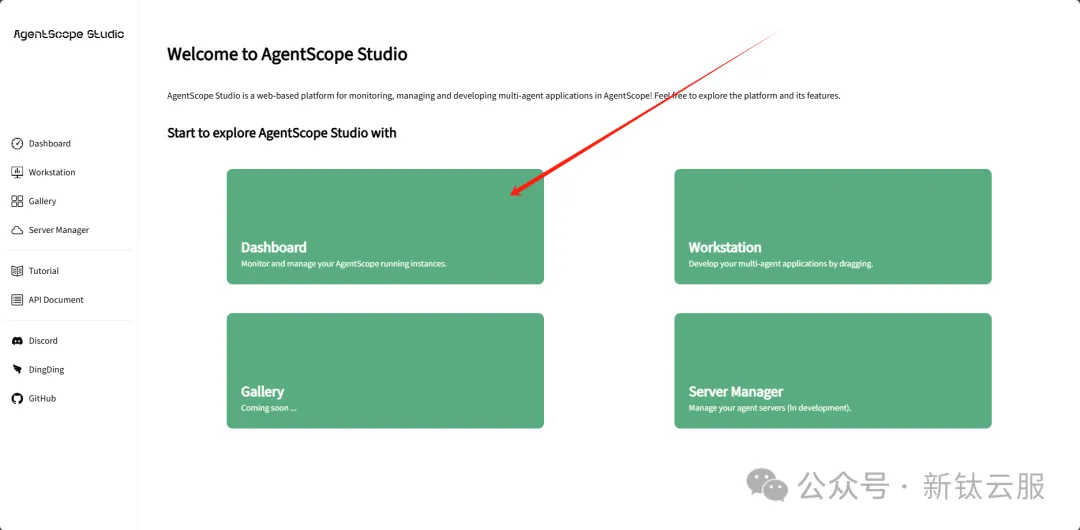1080x530 pixels.
Task: Click the Discord logo icon
Action: click(17, 341)
